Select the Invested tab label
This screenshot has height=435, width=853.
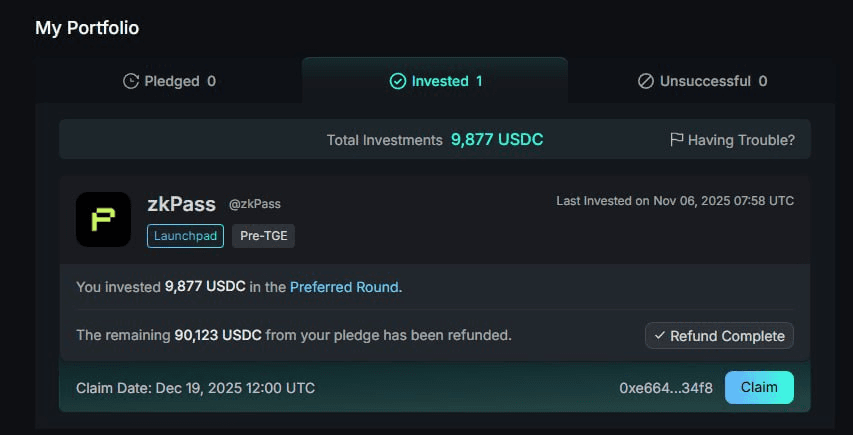[440, 81]
